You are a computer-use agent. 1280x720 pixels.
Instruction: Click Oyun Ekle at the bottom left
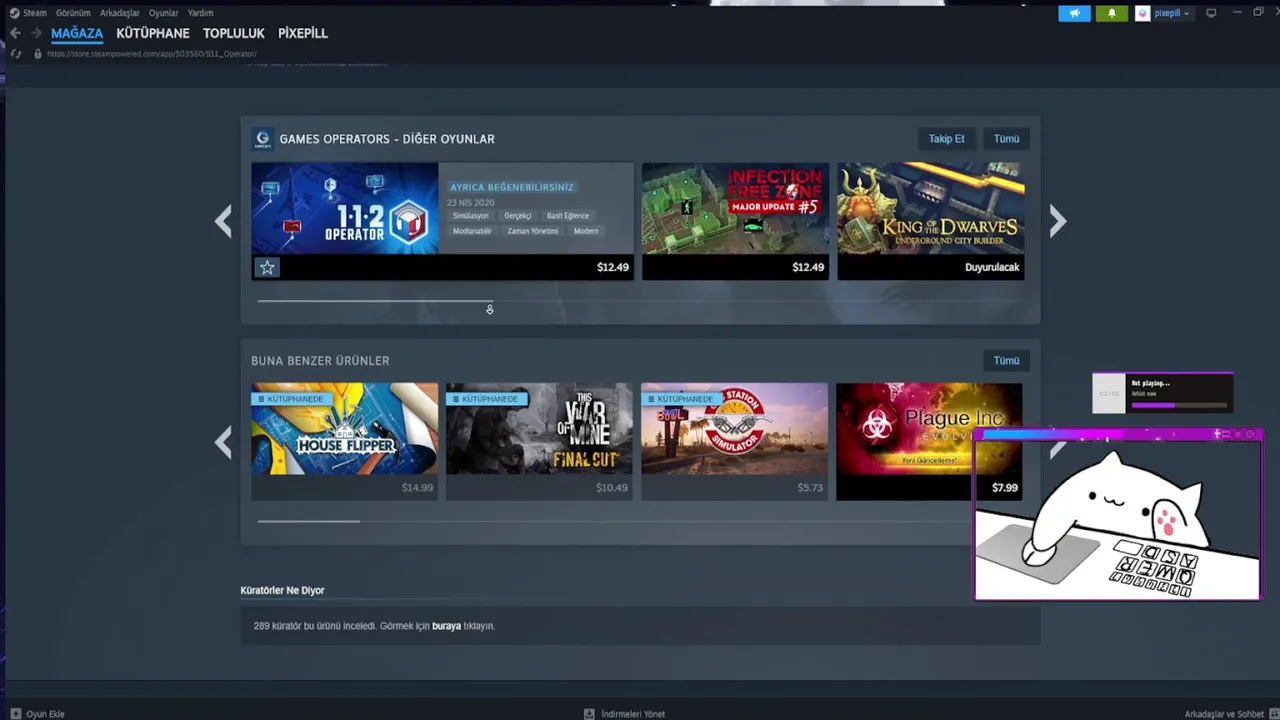pos(45,714)
